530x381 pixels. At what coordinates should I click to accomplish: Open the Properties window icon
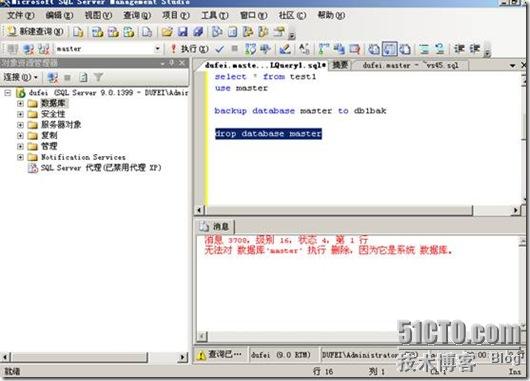point(279,32)
